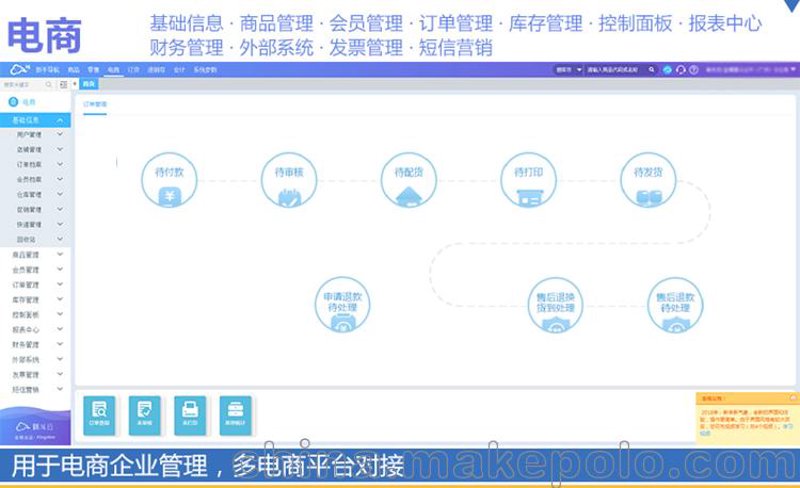The image size is (800, 488).
Task: Select 电商 in the top menu
Action: click(113, 69)
